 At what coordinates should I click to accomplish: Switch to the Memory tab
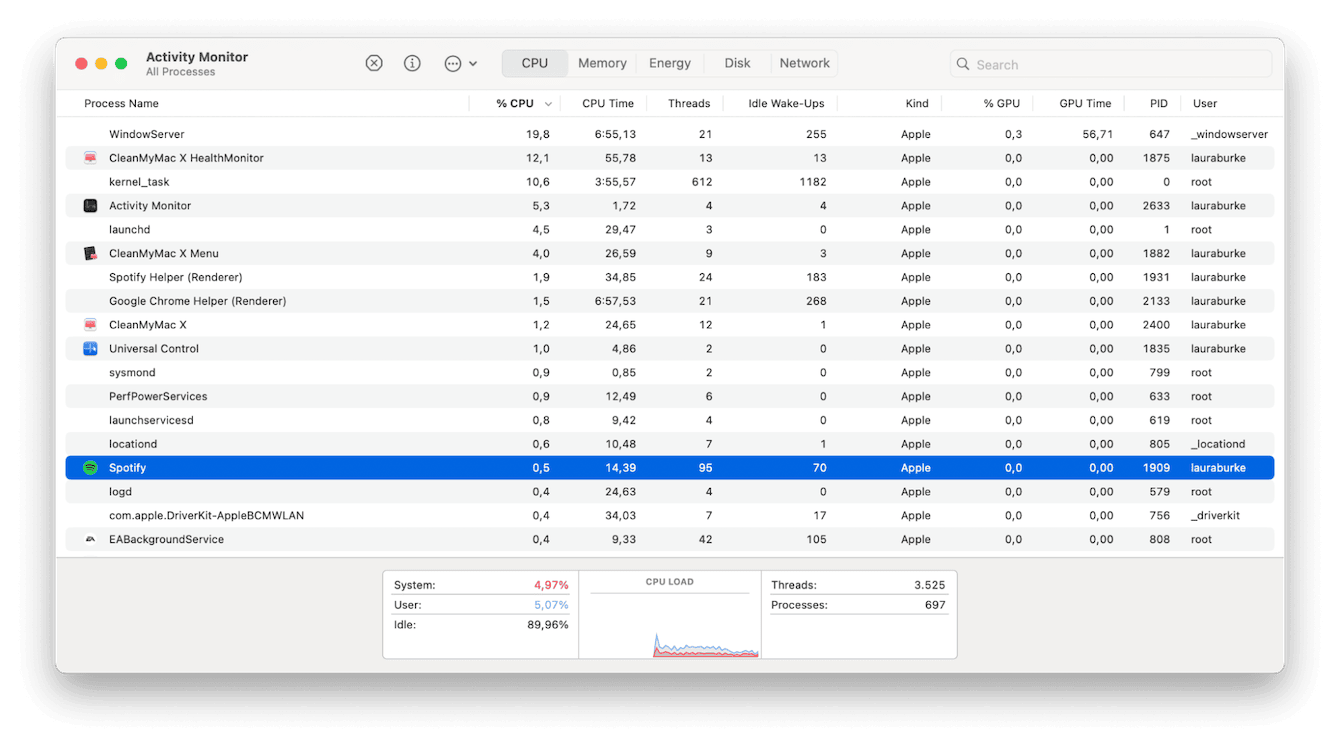(x=602, y=63)
